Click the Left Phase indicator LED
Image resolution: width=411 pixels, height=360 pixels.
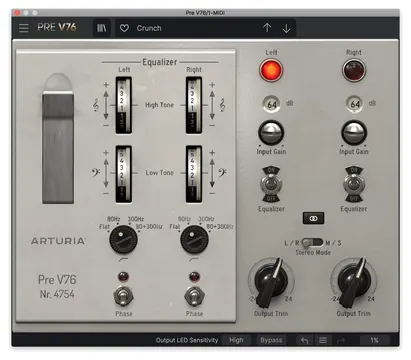tap(123, 277)
